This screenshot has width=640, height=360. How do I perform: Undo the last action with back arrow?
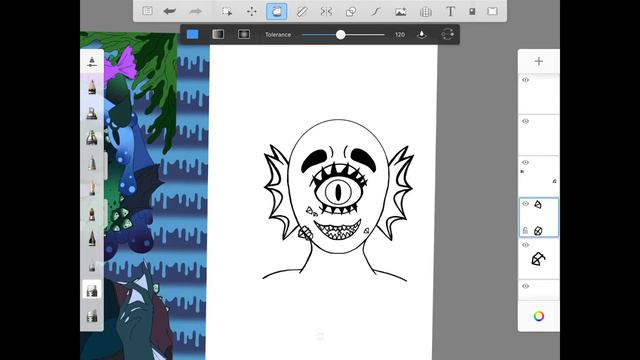click(170, 11)
